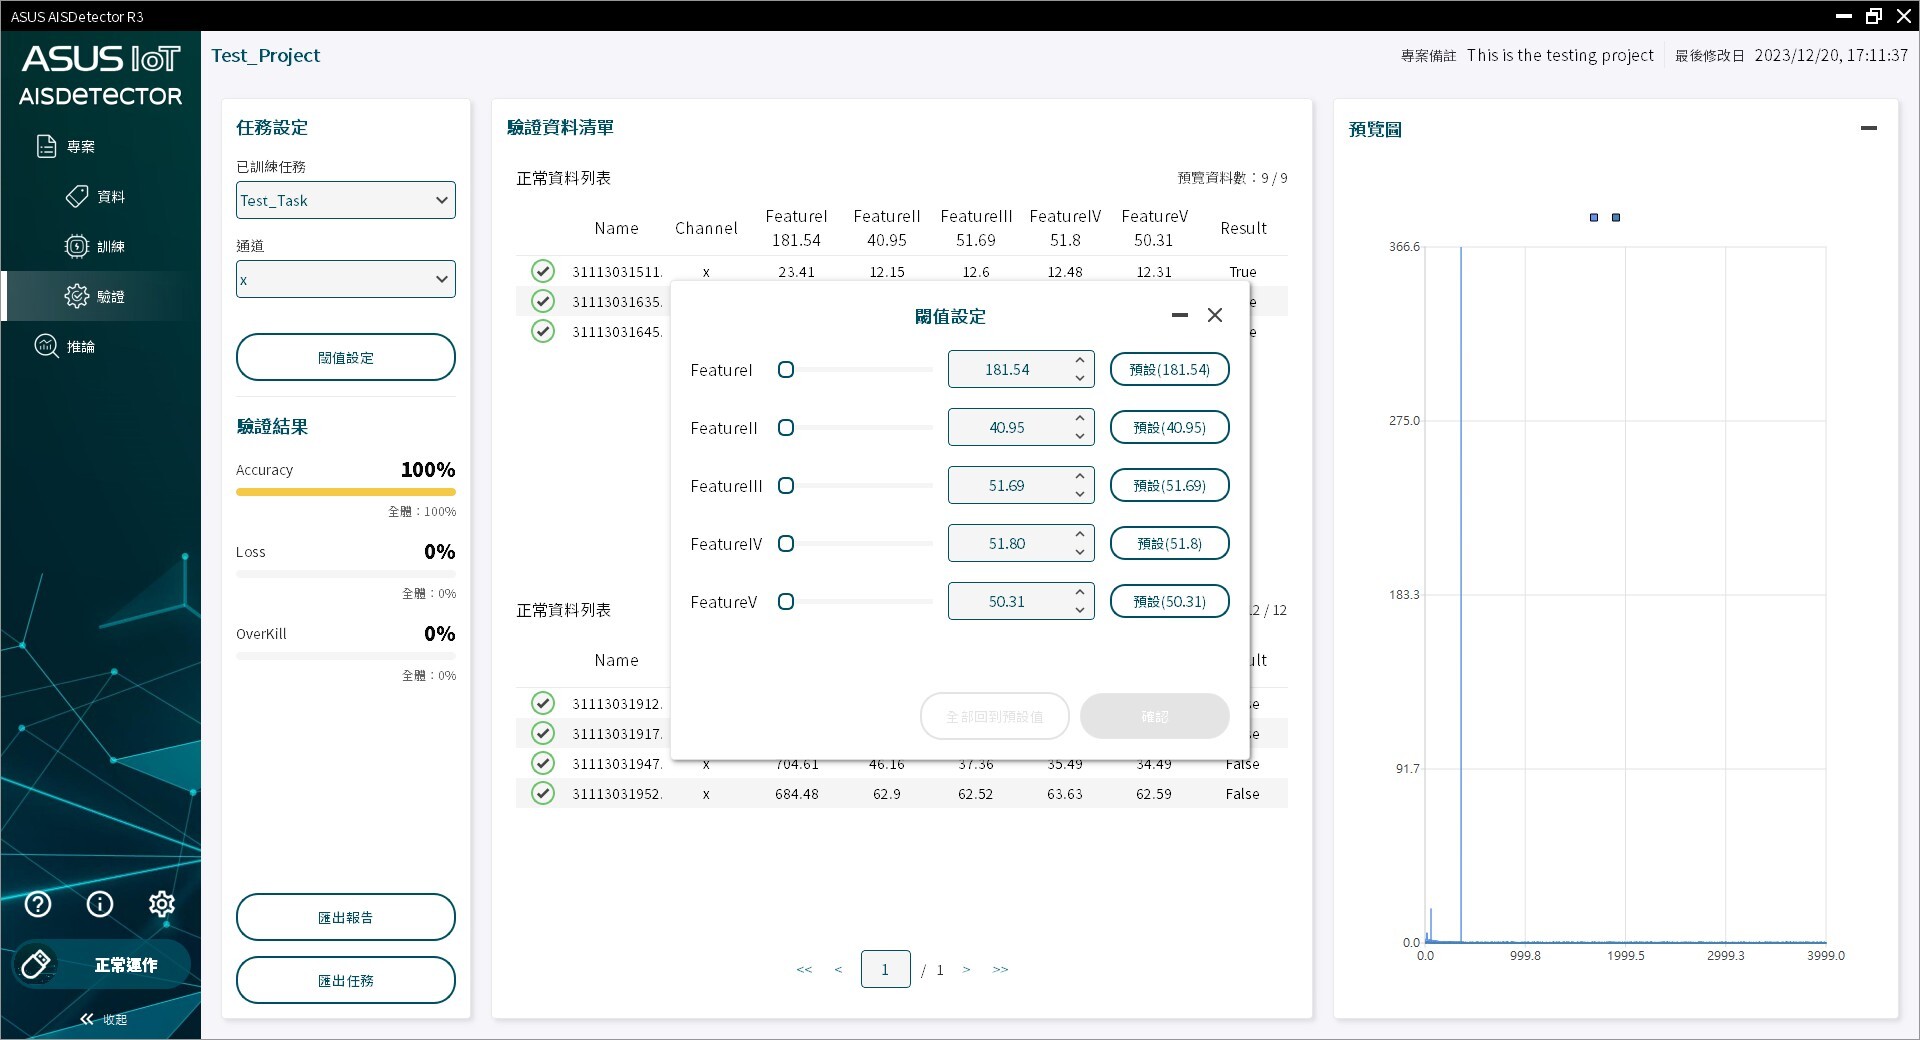1920x1040 pixels.
Task: Uncheck the row 31113031912 checkmark
Action: (543, 703)
